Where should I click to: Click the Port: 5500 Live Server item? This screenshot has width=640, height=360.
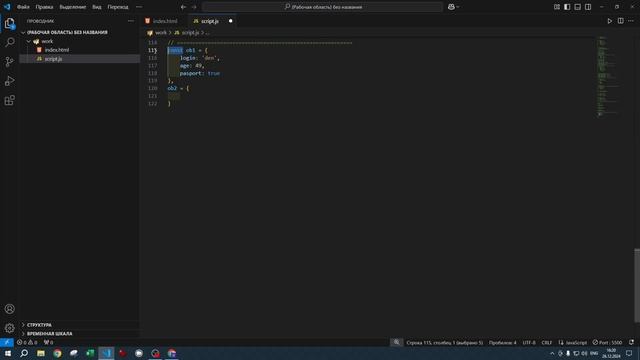[607, 342]
